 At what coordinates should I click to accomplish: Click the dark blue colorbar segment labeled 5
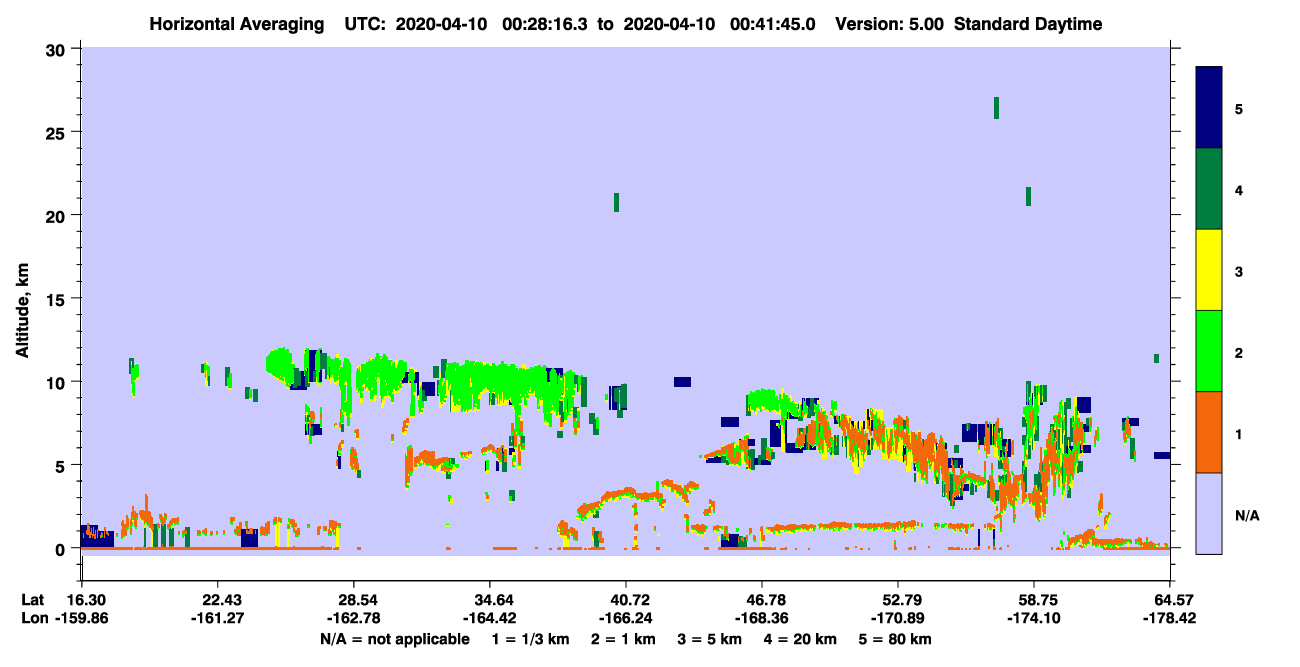[1209, 108]
